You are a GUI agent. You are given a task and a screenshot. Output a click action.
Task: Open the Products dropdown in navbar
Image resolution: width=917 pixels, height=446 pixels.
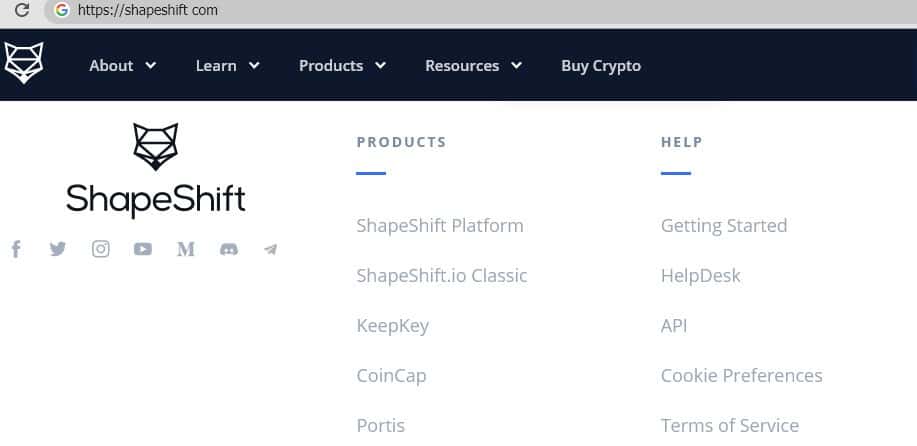342,66
